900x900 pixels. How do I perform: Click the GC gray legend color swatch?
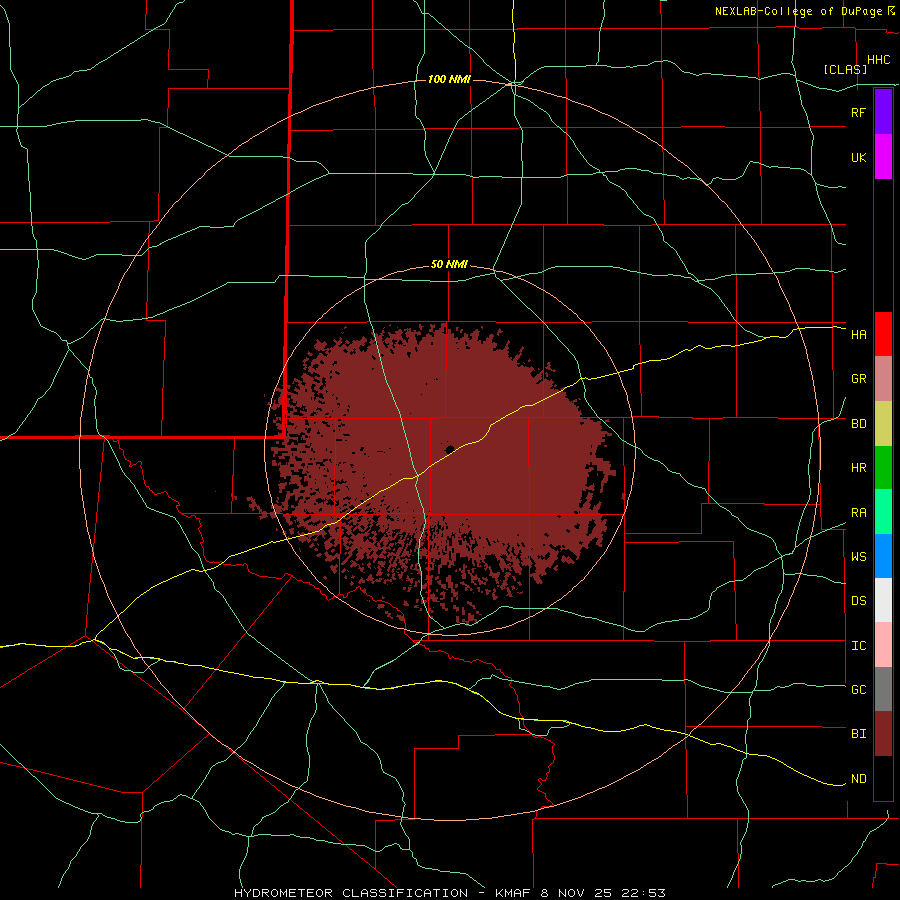pos(883,689)
